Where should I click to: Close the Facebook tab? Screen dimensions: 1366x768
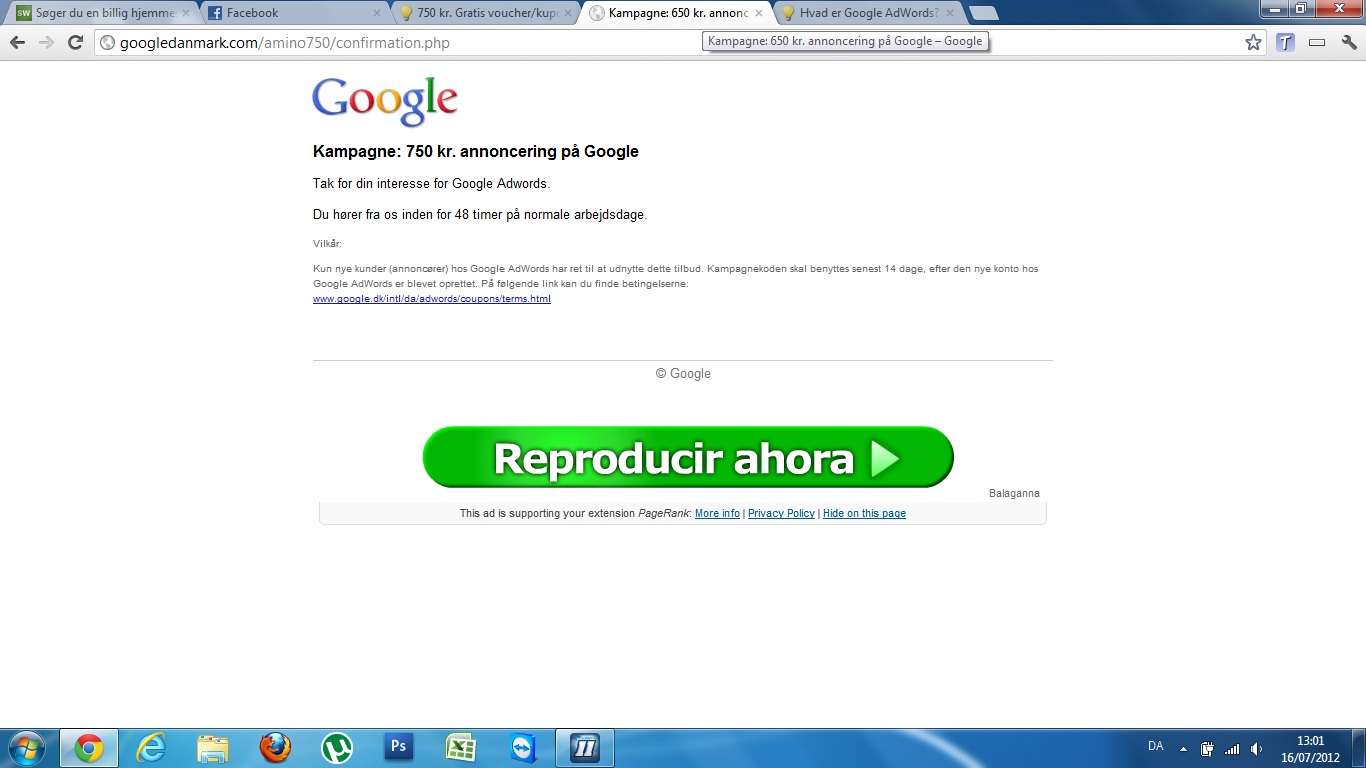tap(377, 13)
